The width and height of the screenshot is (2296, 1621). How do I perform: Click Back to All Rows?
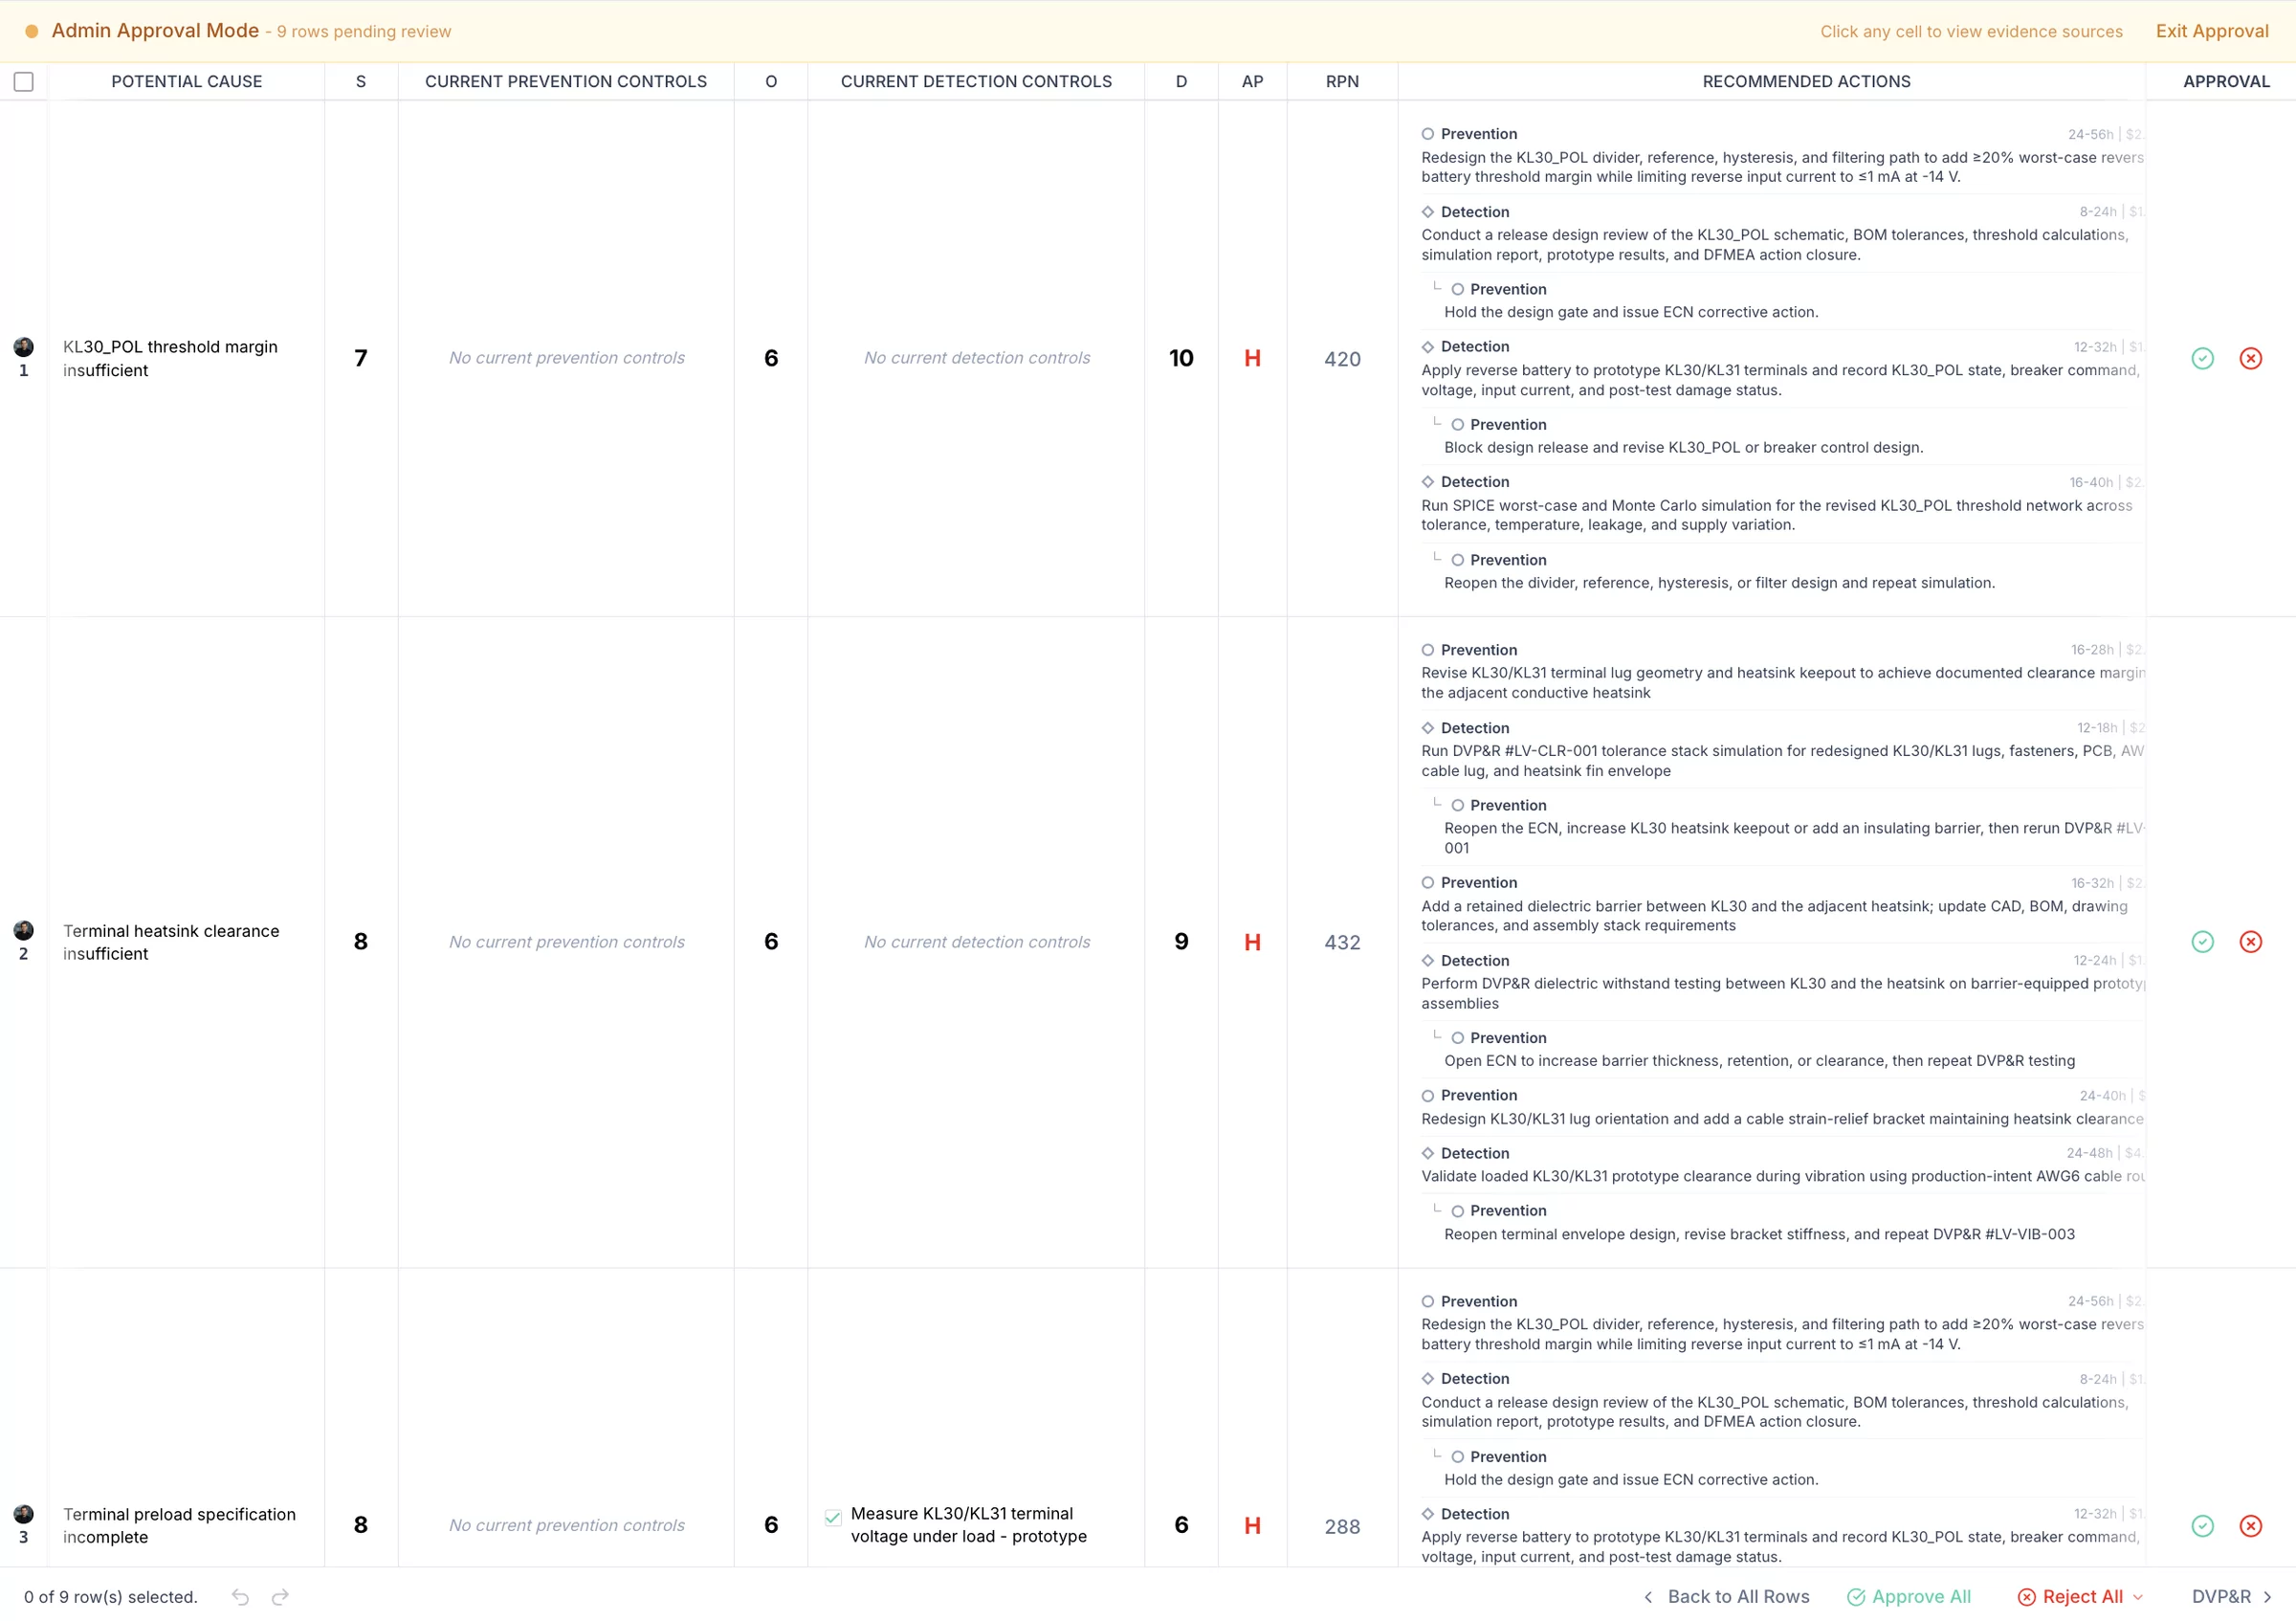(1726, 1597)
